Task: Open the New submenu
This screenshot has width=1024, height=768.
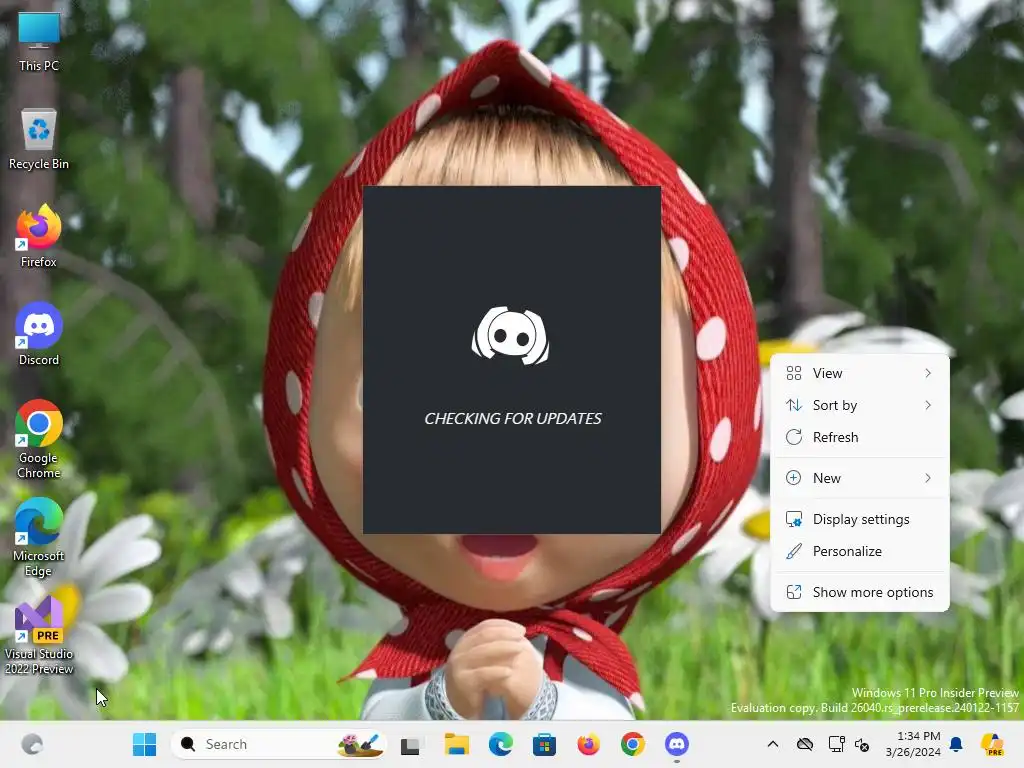Action: coord(859,478)
